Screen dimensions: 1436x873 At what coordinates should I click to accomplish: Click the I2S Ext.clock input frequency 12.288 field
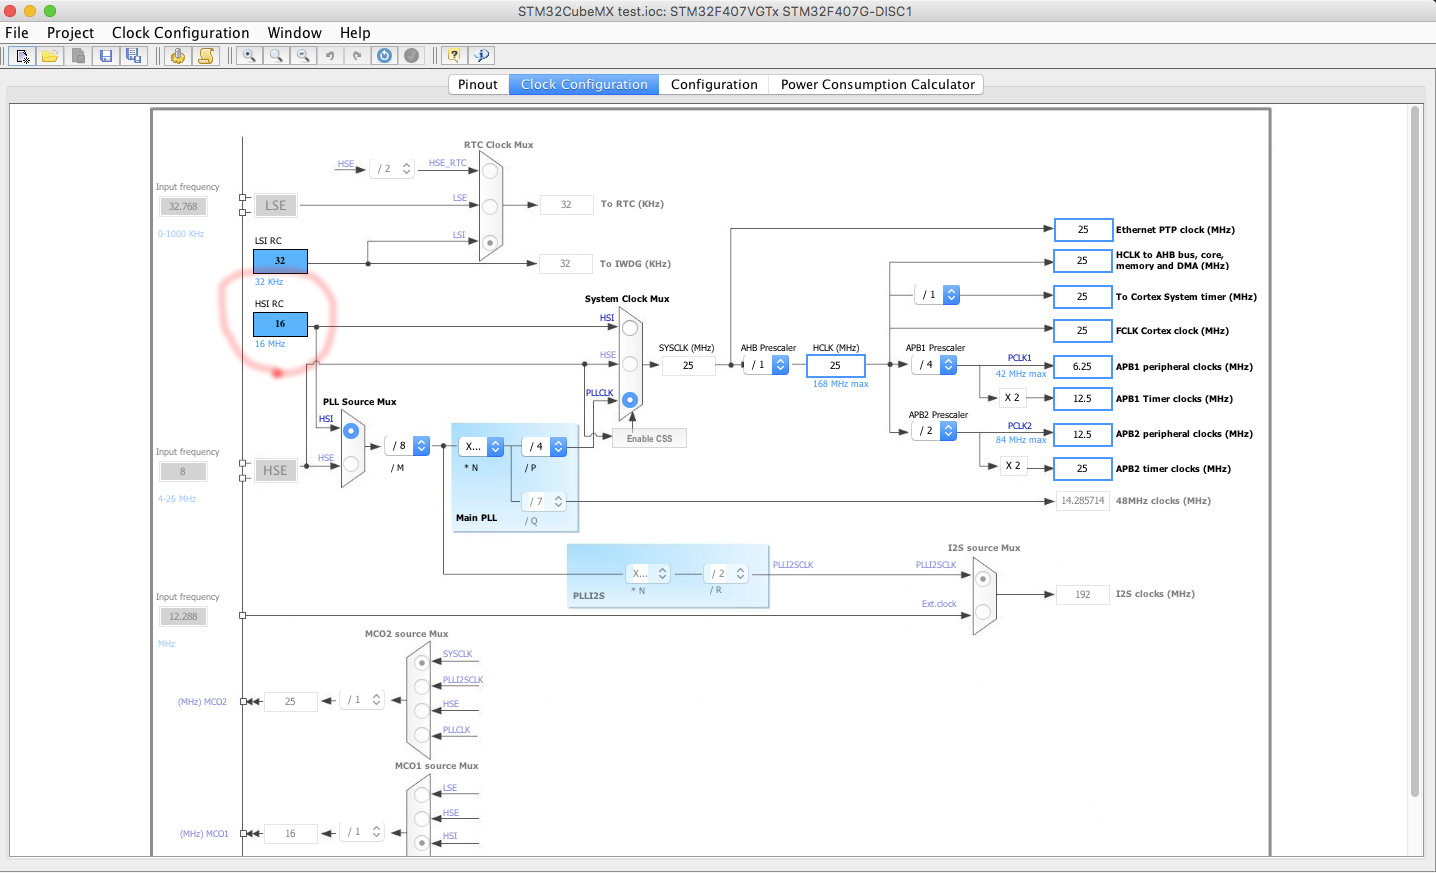coord(183,616)
